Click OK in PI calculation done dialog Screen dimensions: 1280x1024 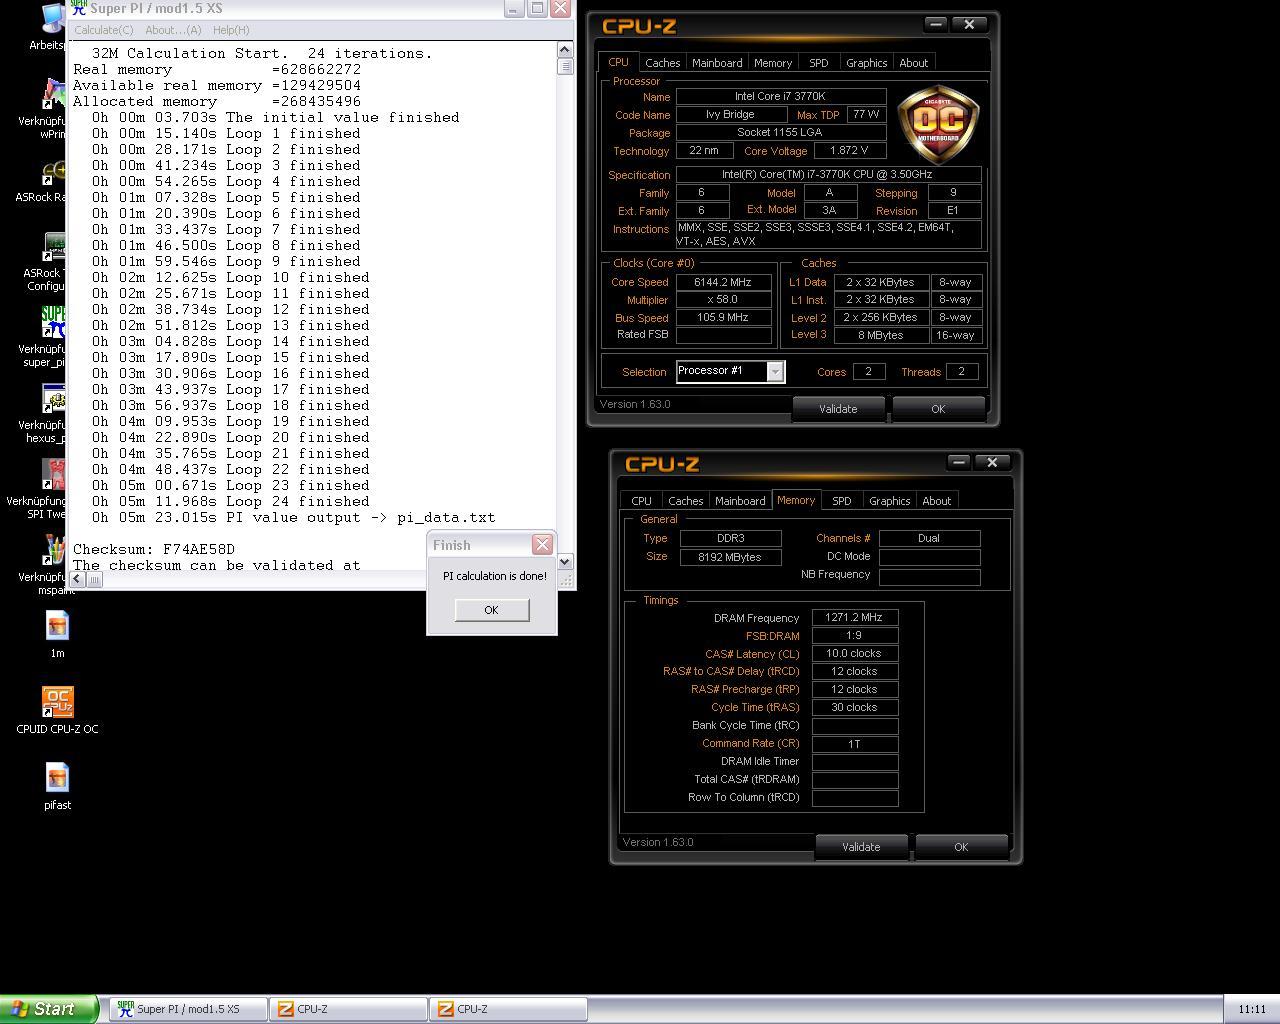491,610
